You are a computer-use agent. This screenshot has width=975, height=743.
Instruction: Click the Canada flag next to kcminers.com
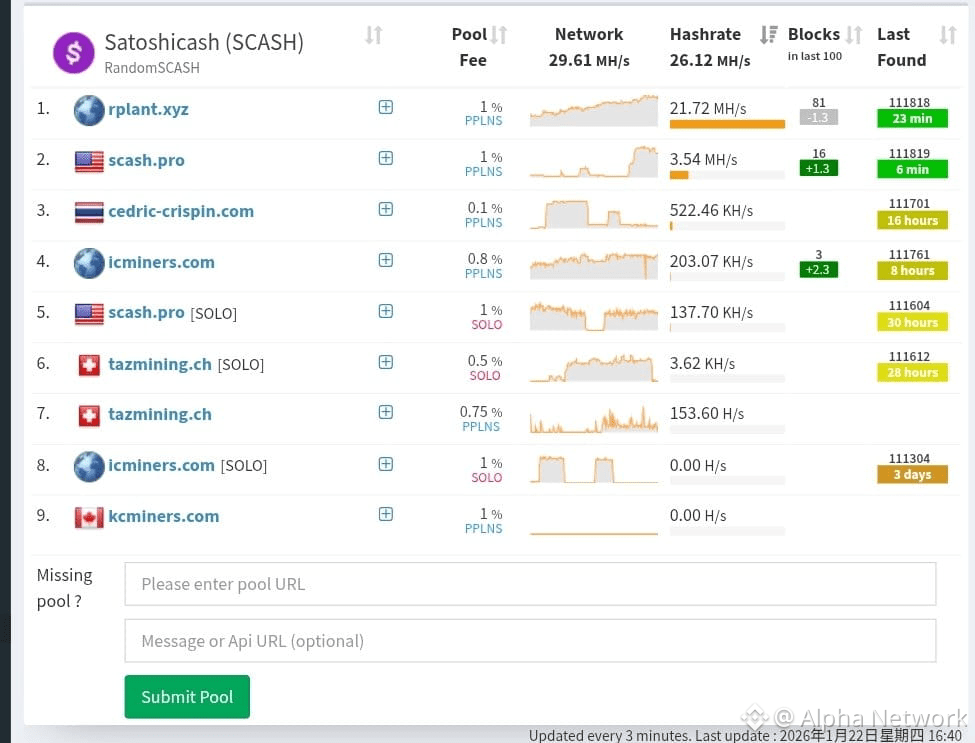point(89,517)
